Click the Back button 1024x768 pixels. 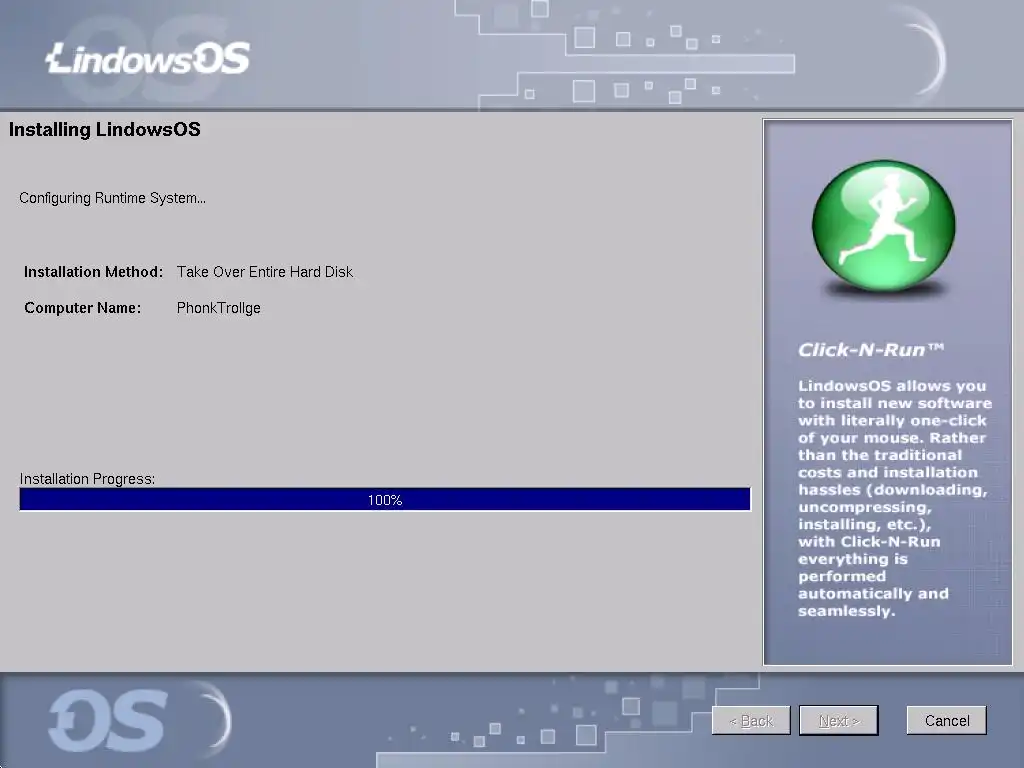[x=751, y=720]
